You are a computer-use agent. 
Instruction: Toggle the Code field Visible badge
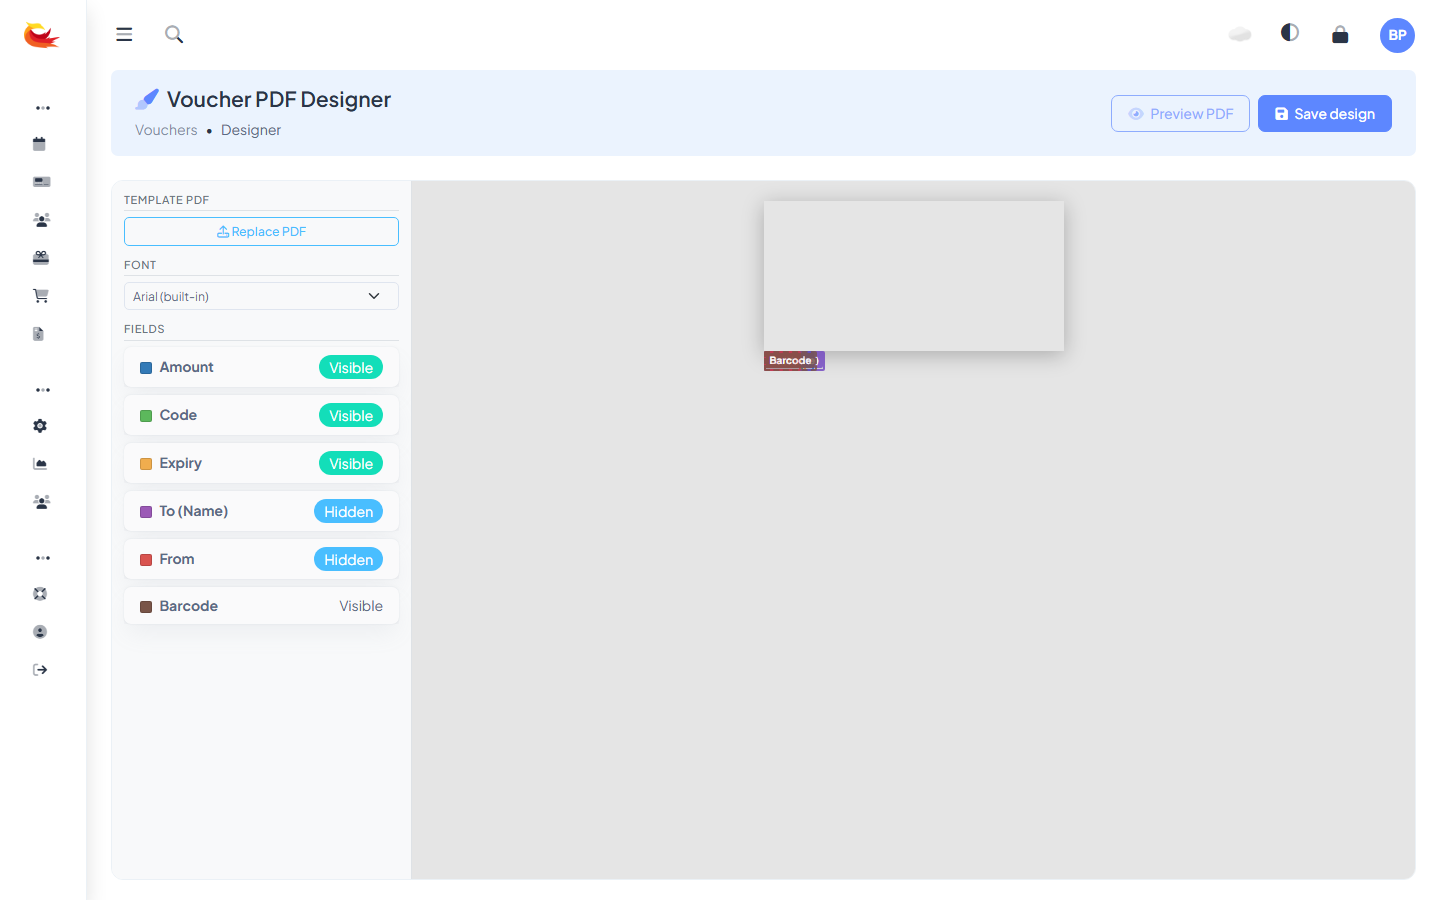click(x=351, y=416)
